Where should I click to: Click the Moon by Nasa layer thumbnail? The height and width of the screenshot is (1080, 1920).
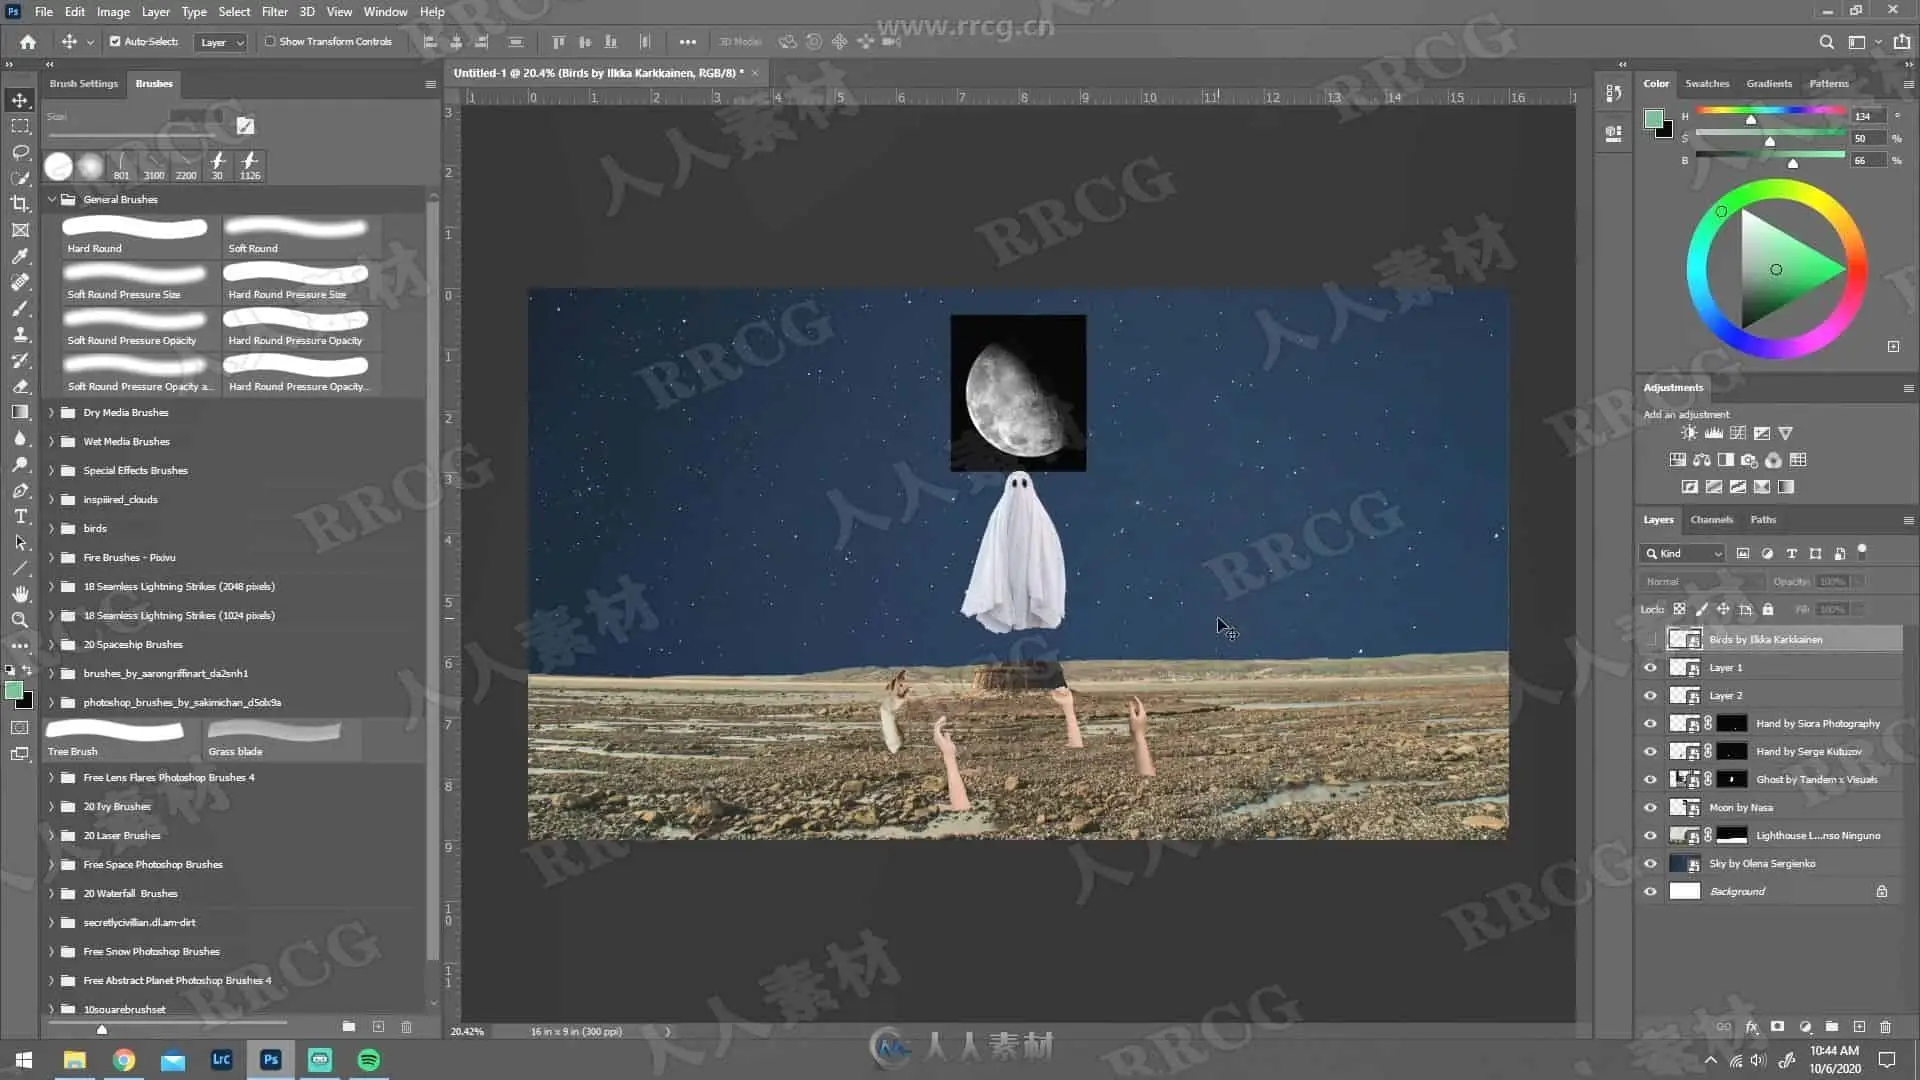coord(1685,807)
